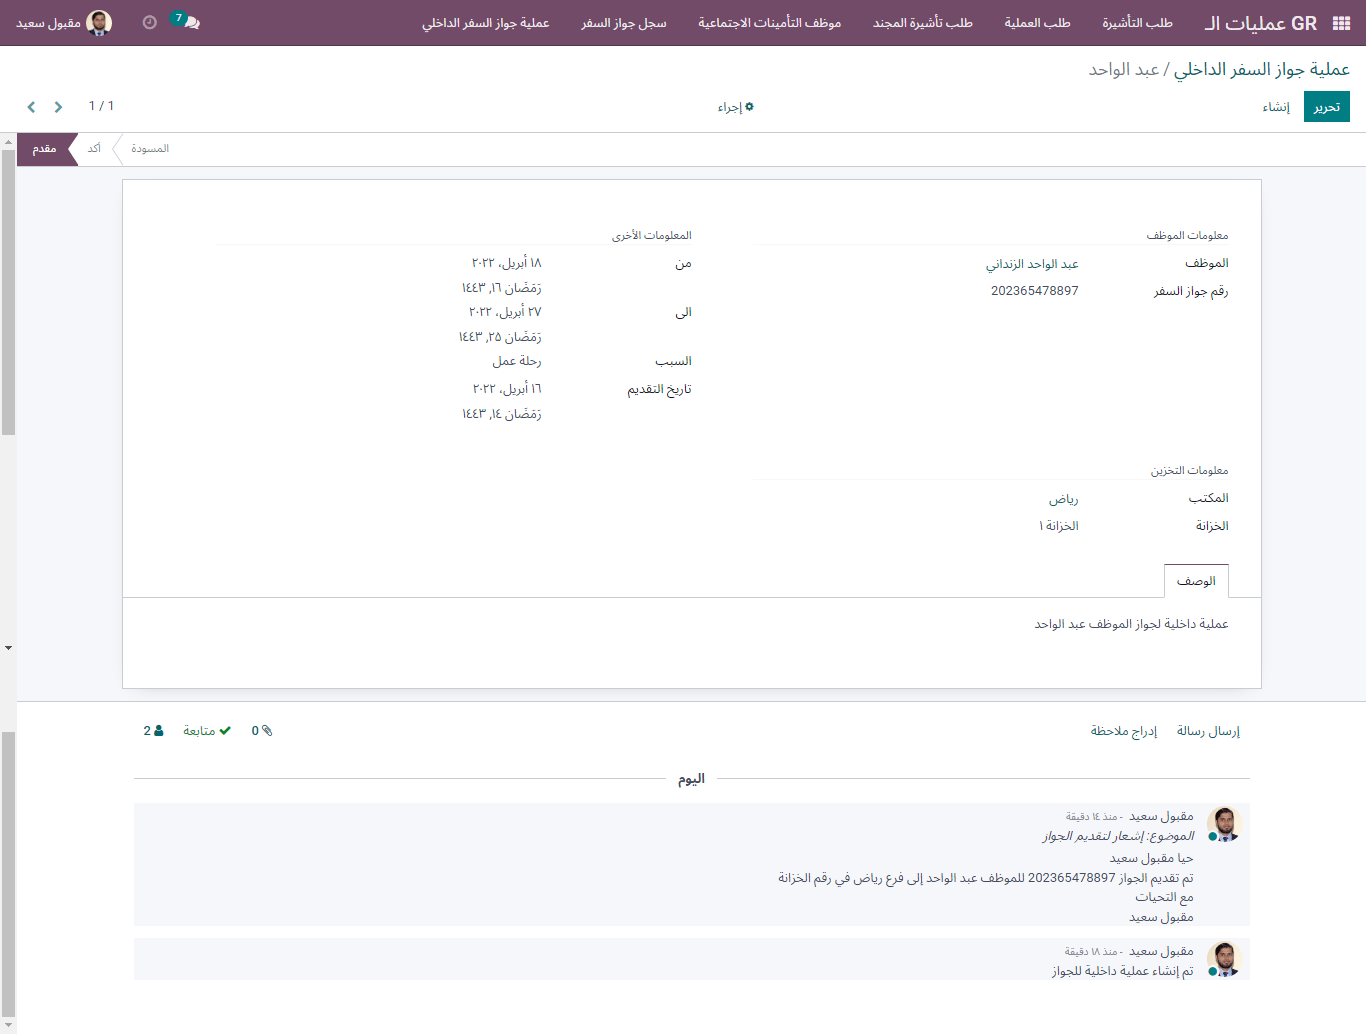Click إدراج ملاحظة log note button

1124,731
